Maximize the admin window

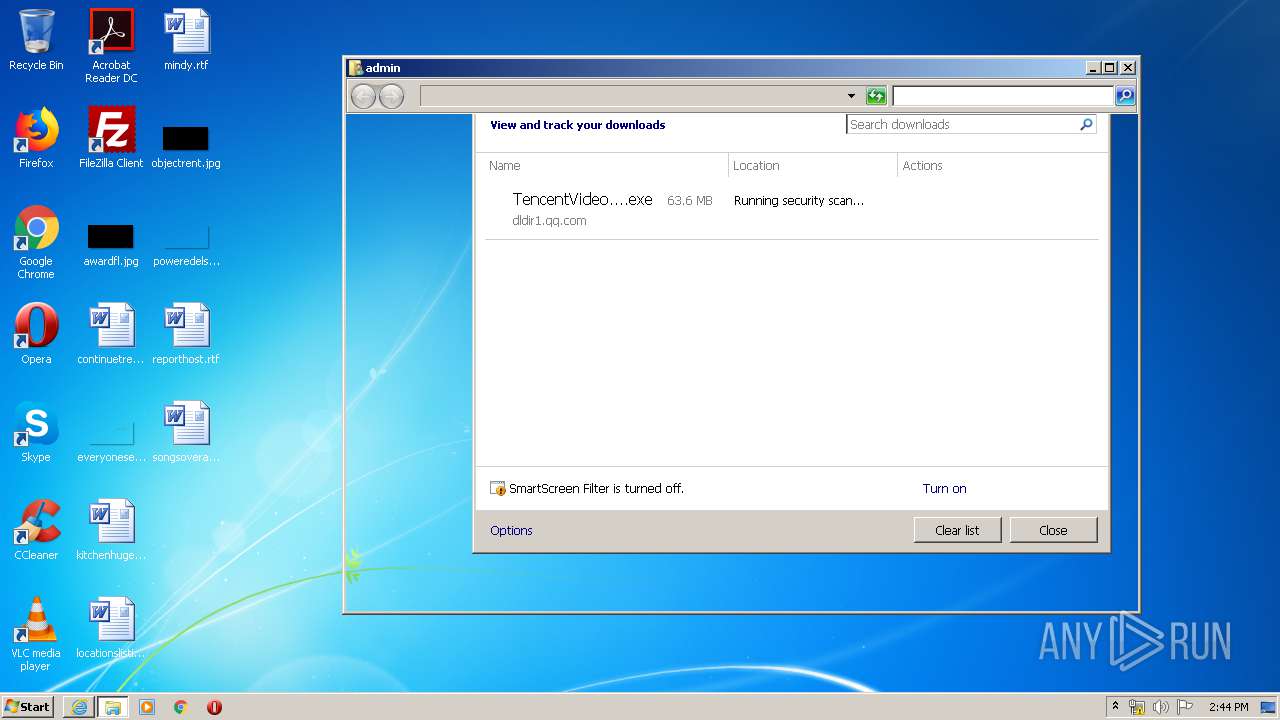pyautogui.click(x=1109, y=68)
